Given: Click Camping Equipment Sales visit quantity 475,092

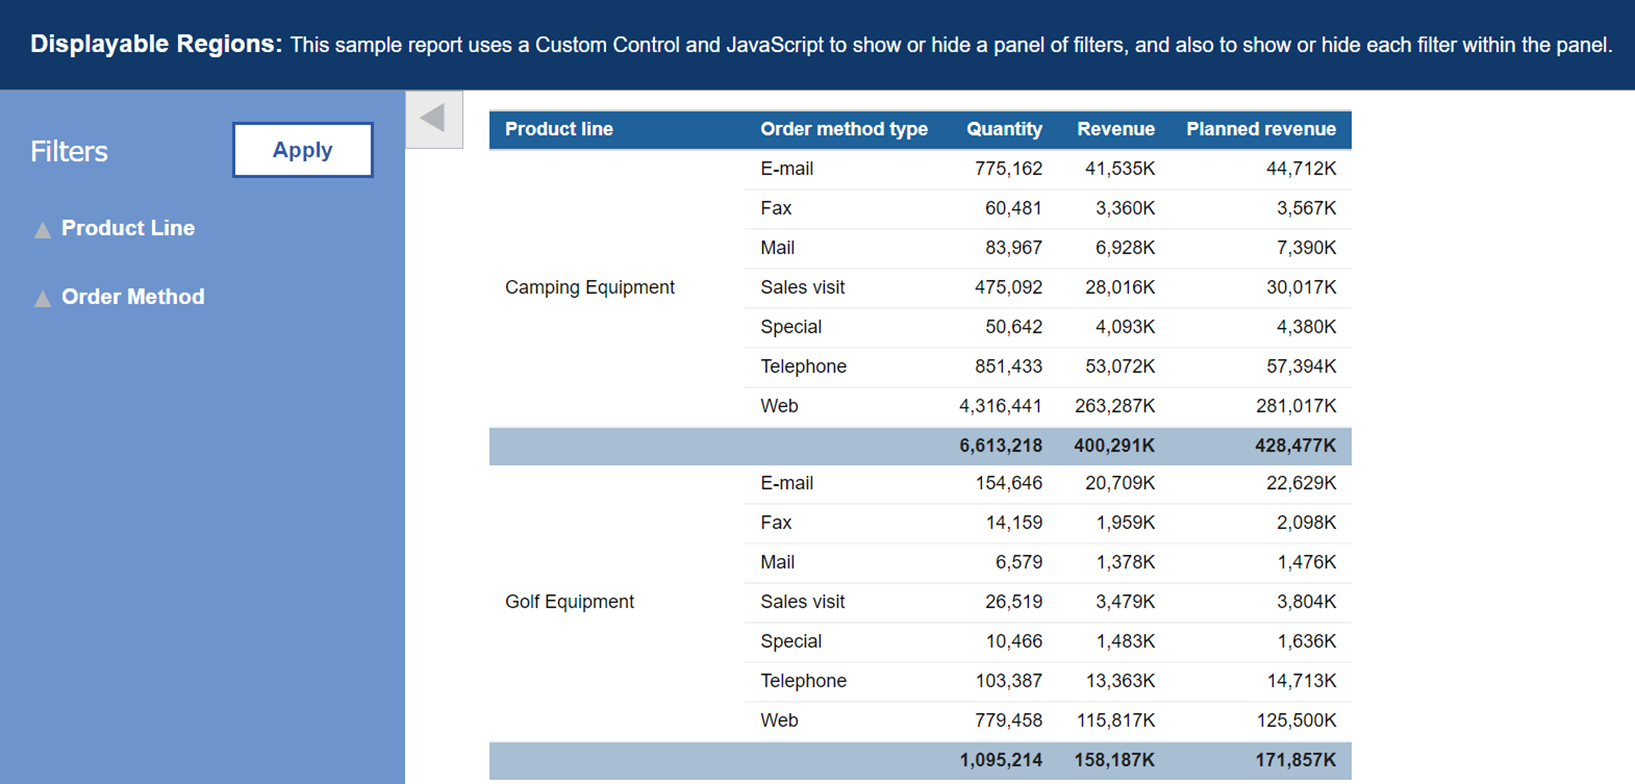Looking at the screenshot, I should tap(1008, 287).
